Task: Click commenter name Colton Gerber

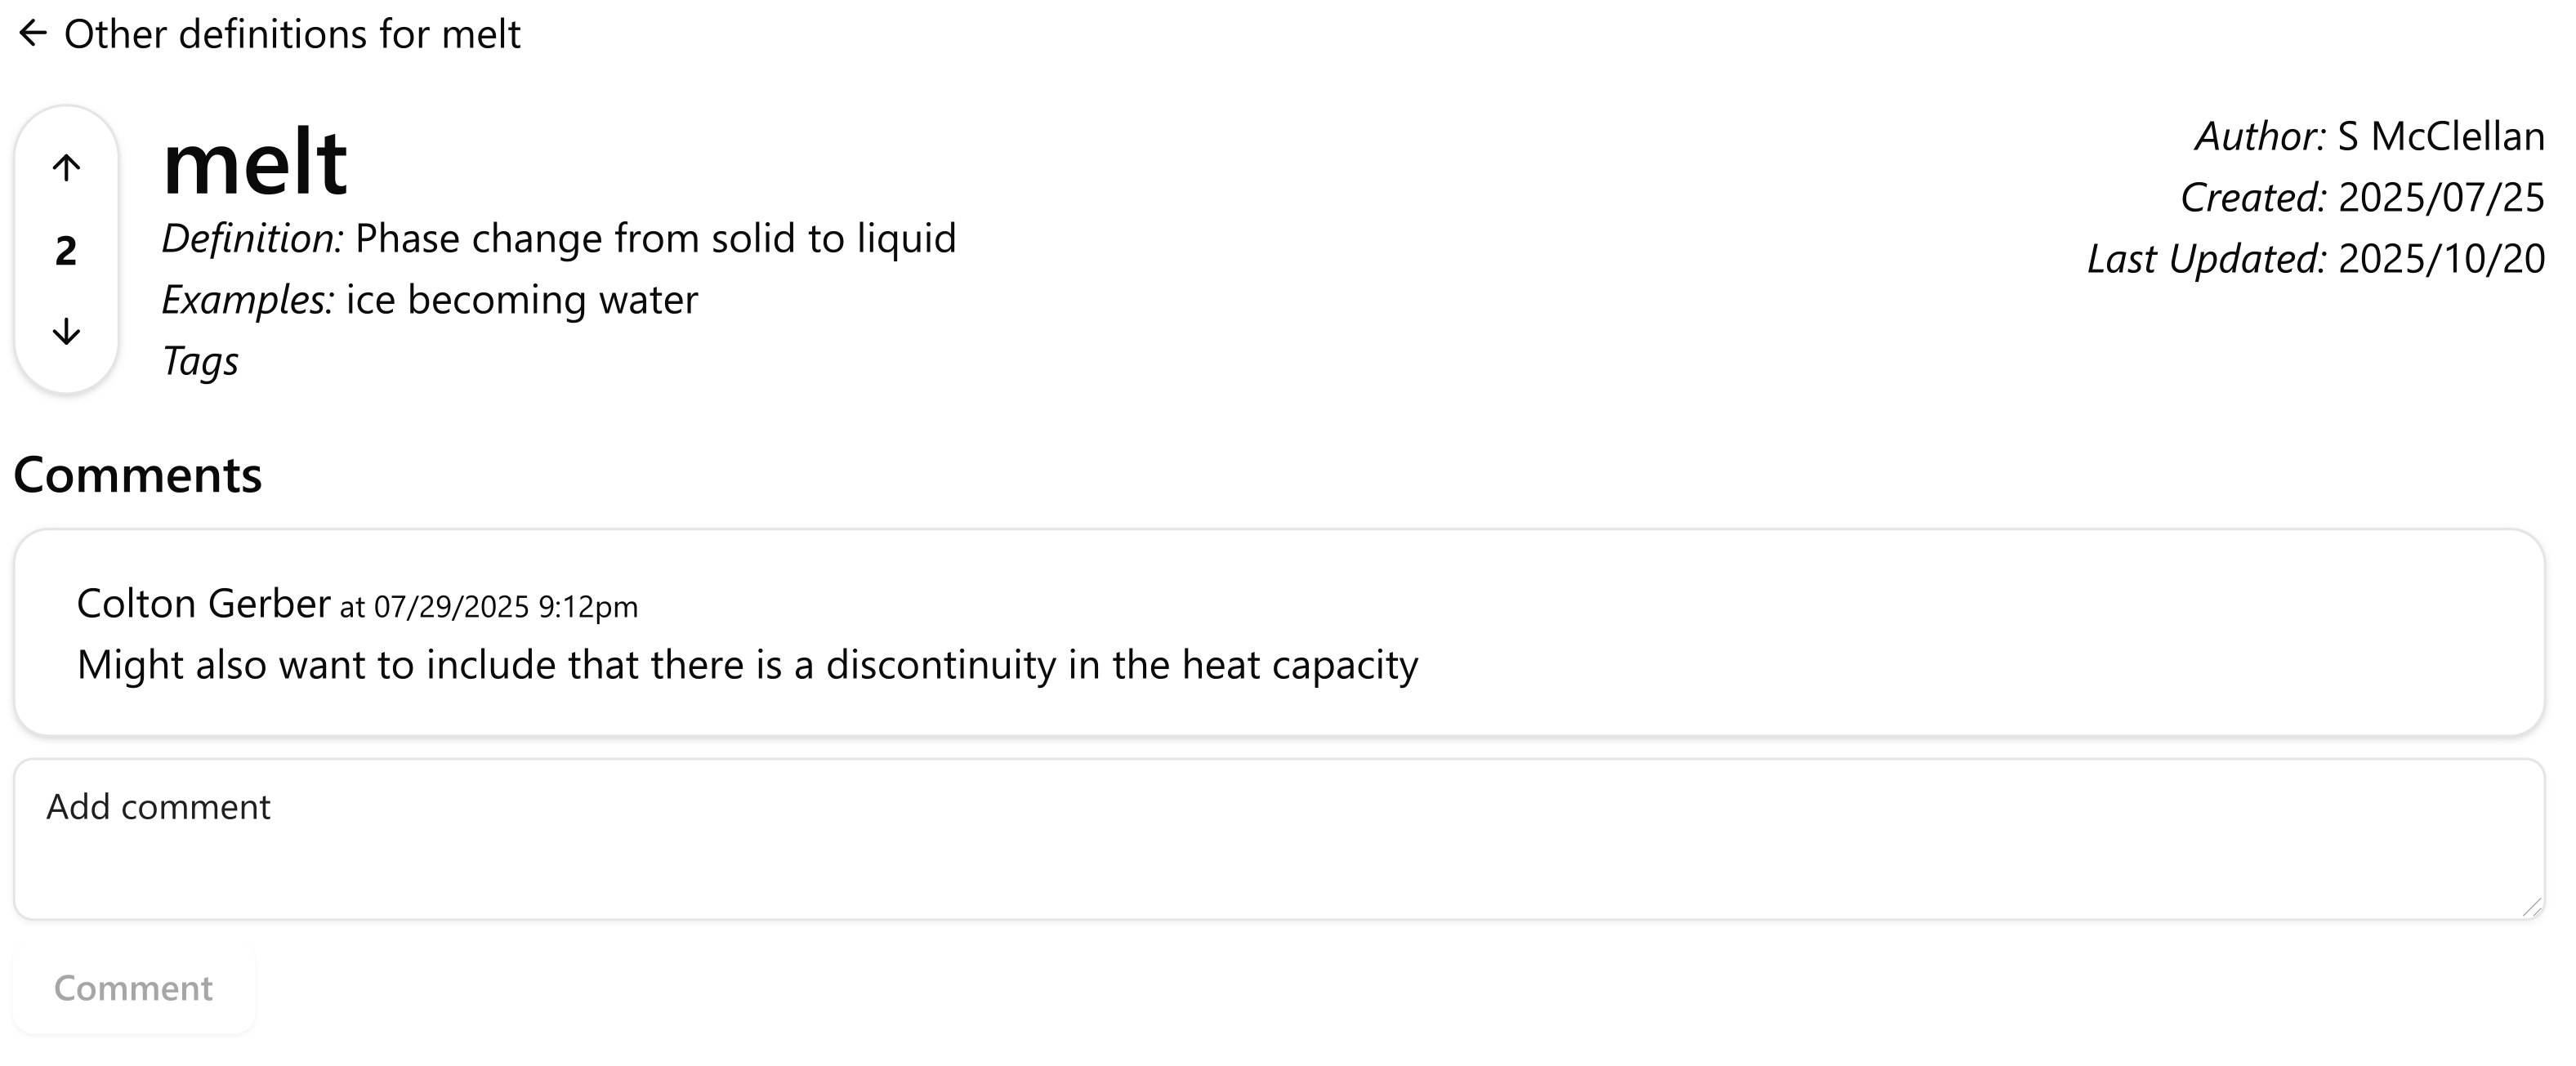Action: (203, 604)
